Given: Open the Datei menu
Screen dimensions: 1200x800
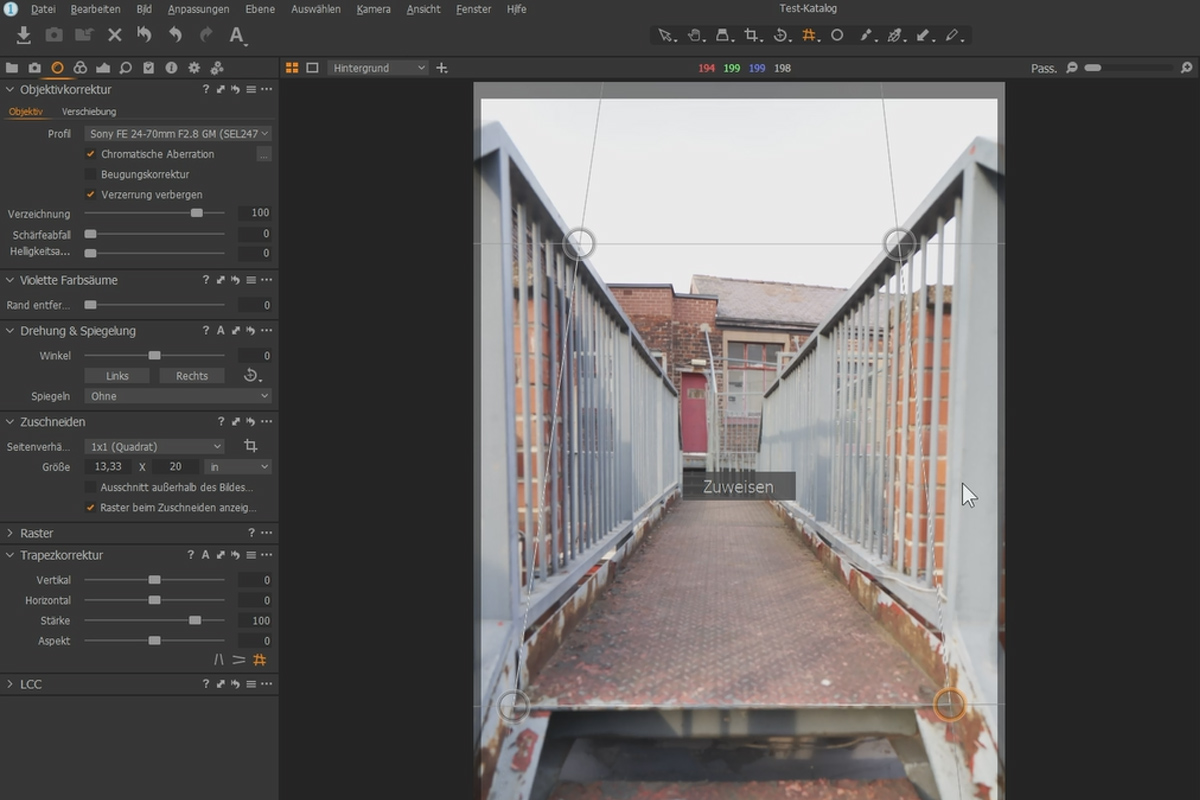Looking at the screenshot, I should (x=43, y=9).
